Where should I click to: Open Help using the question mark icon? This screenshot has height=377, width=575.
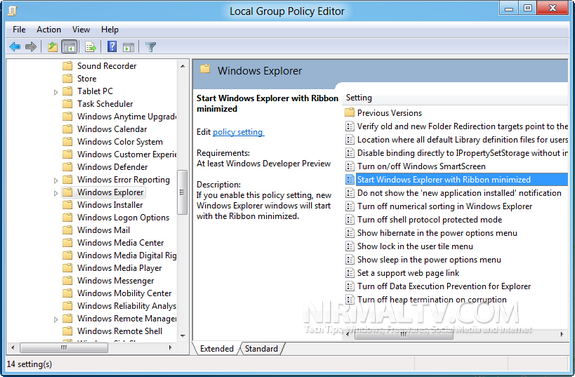click(x=112, y=47)
